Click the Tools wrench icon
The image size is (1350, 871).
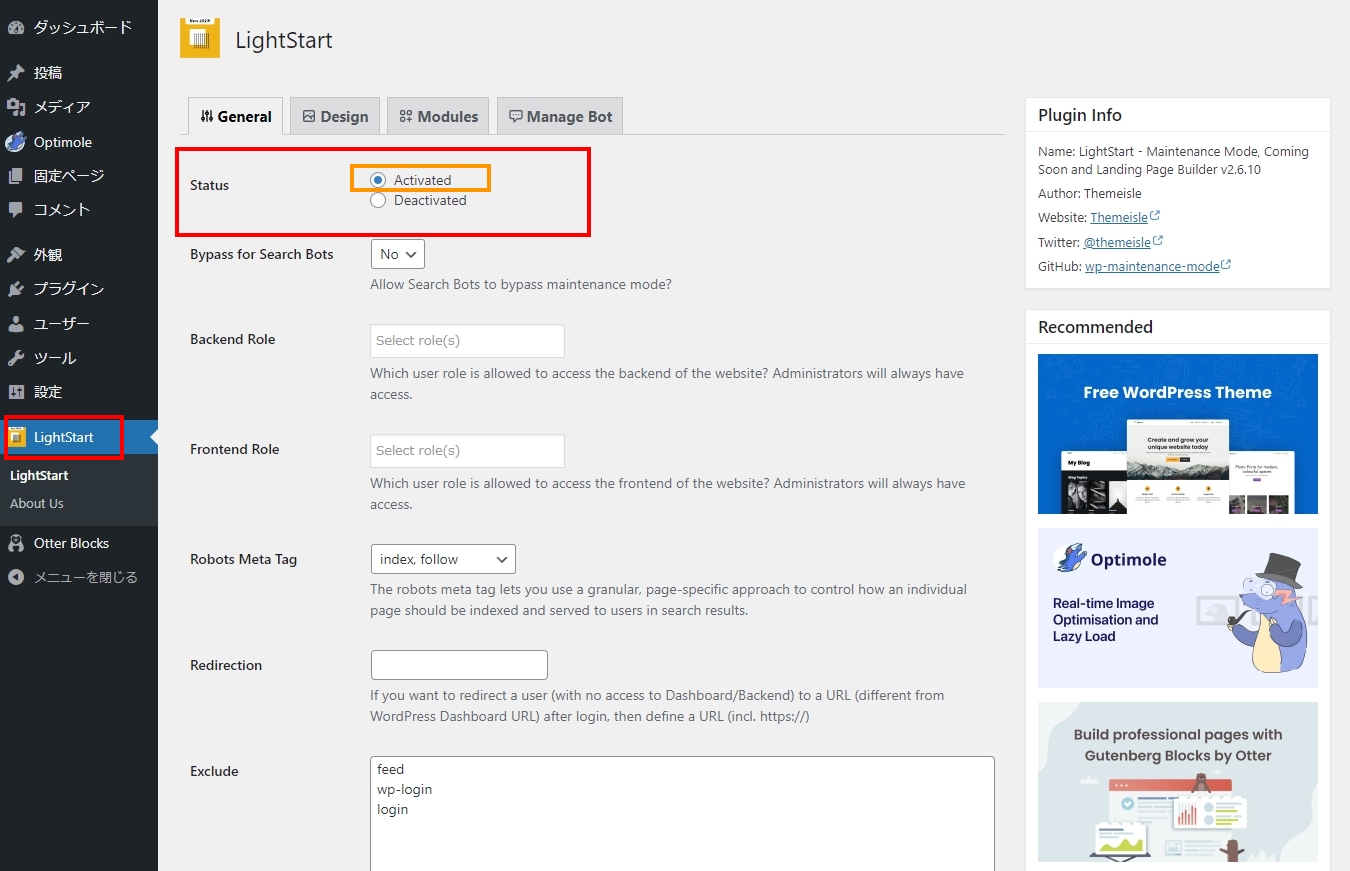pos(16,358)
